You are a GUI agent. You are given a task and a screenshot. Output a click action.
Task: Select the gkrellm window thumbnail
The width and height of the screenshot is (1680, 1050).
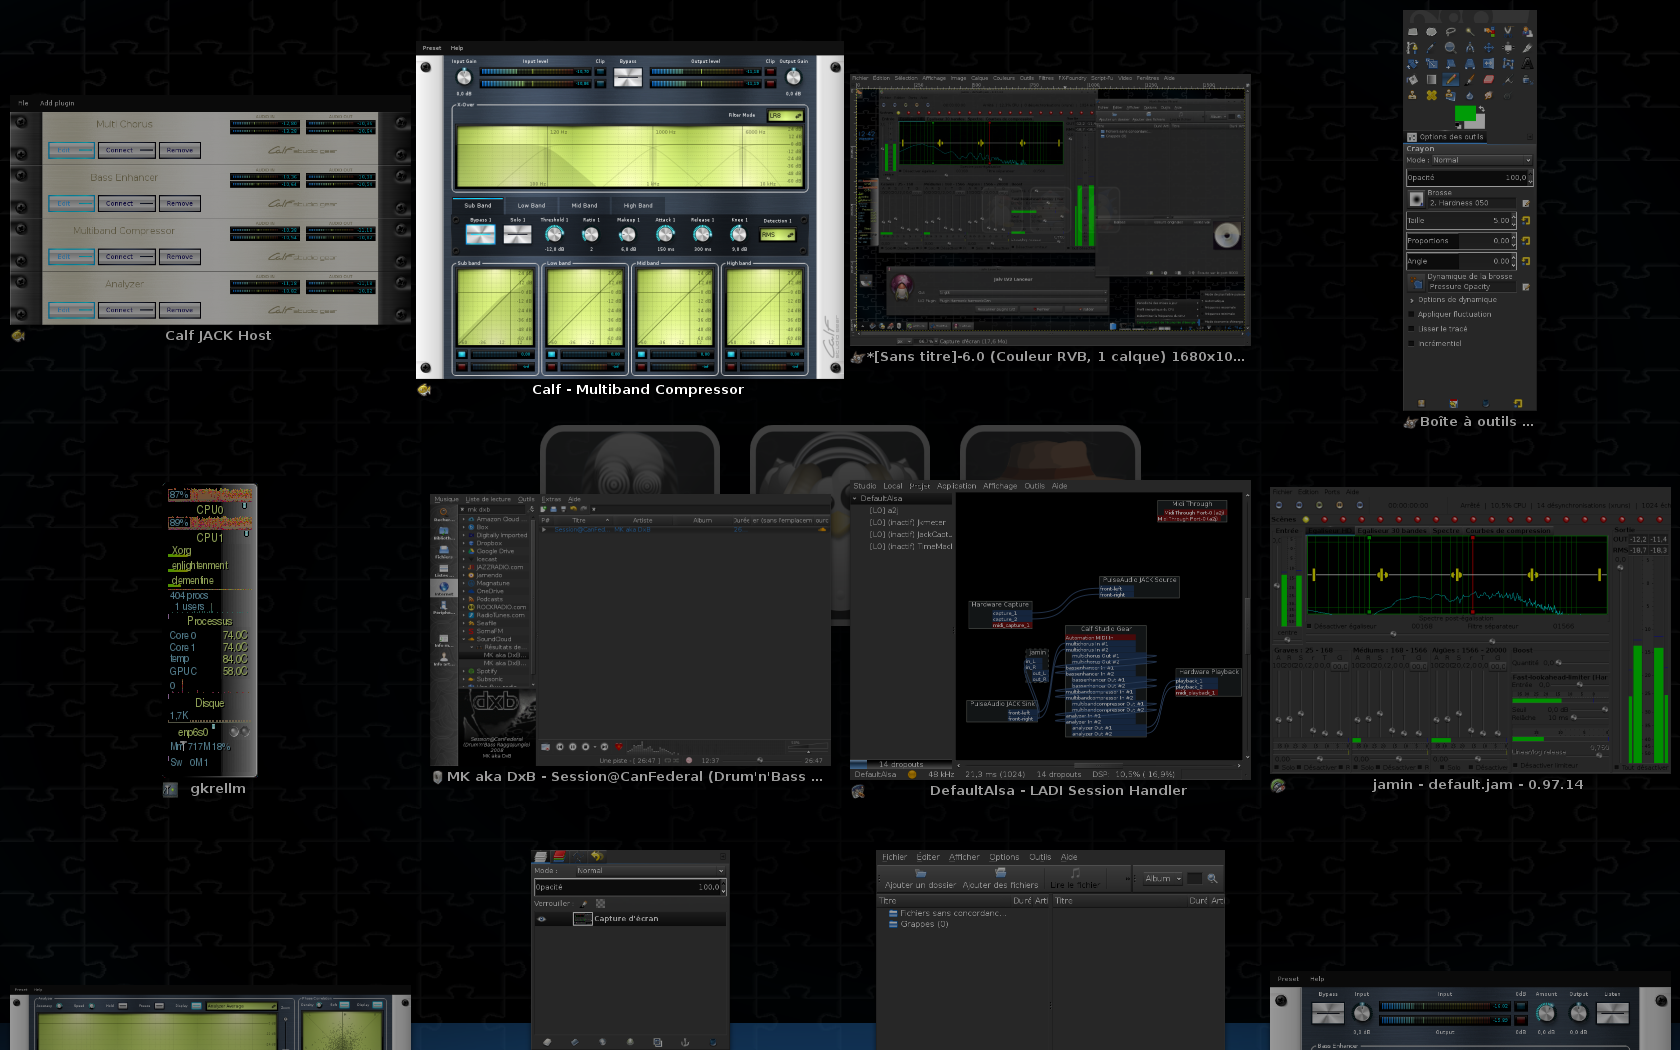click(x=211, y=630)
